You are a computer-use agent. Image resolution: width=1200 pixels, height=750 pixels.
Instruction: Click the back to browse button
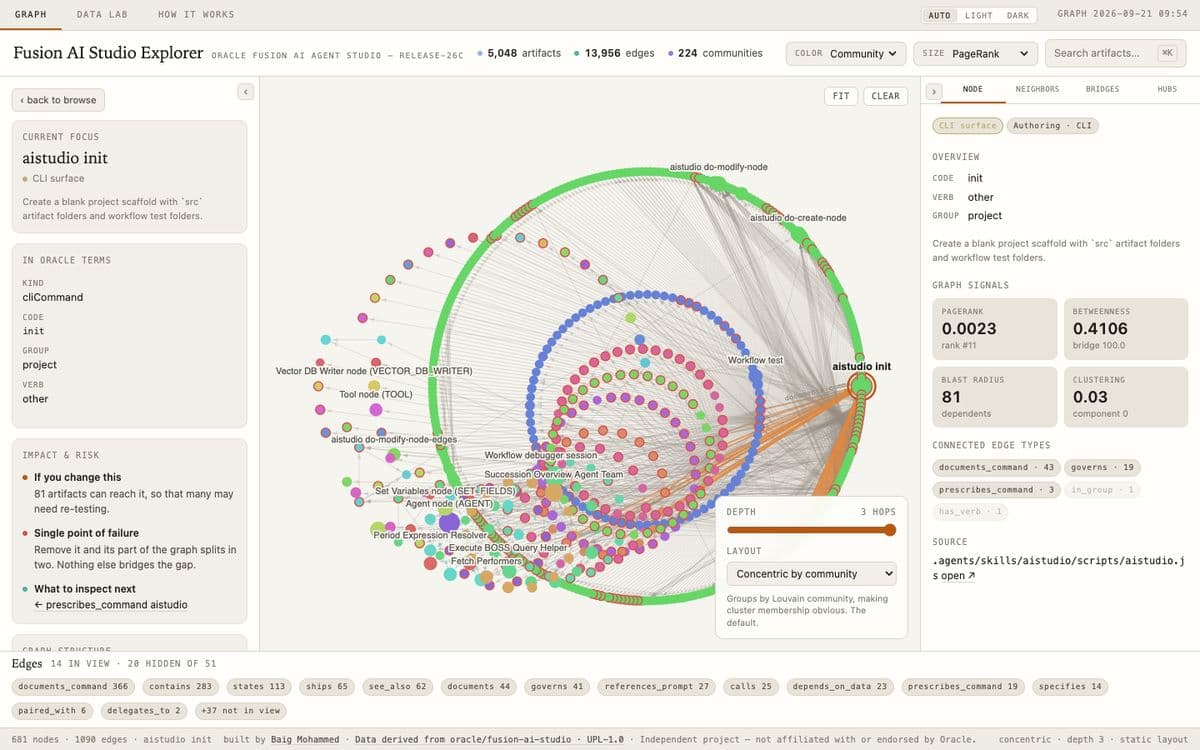tap(58, 100)
